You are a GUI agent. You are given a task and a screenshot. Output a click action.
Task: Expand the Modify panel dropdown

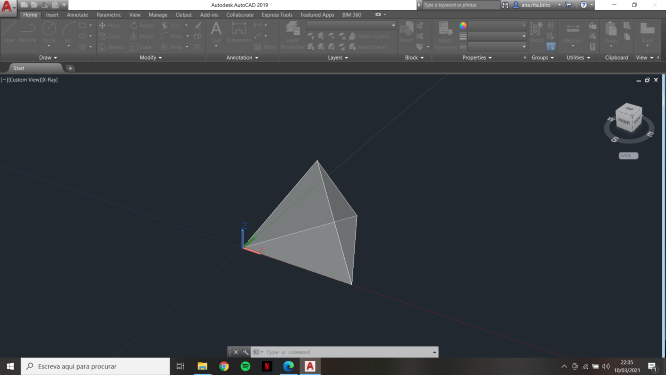(x=151, y=57)
